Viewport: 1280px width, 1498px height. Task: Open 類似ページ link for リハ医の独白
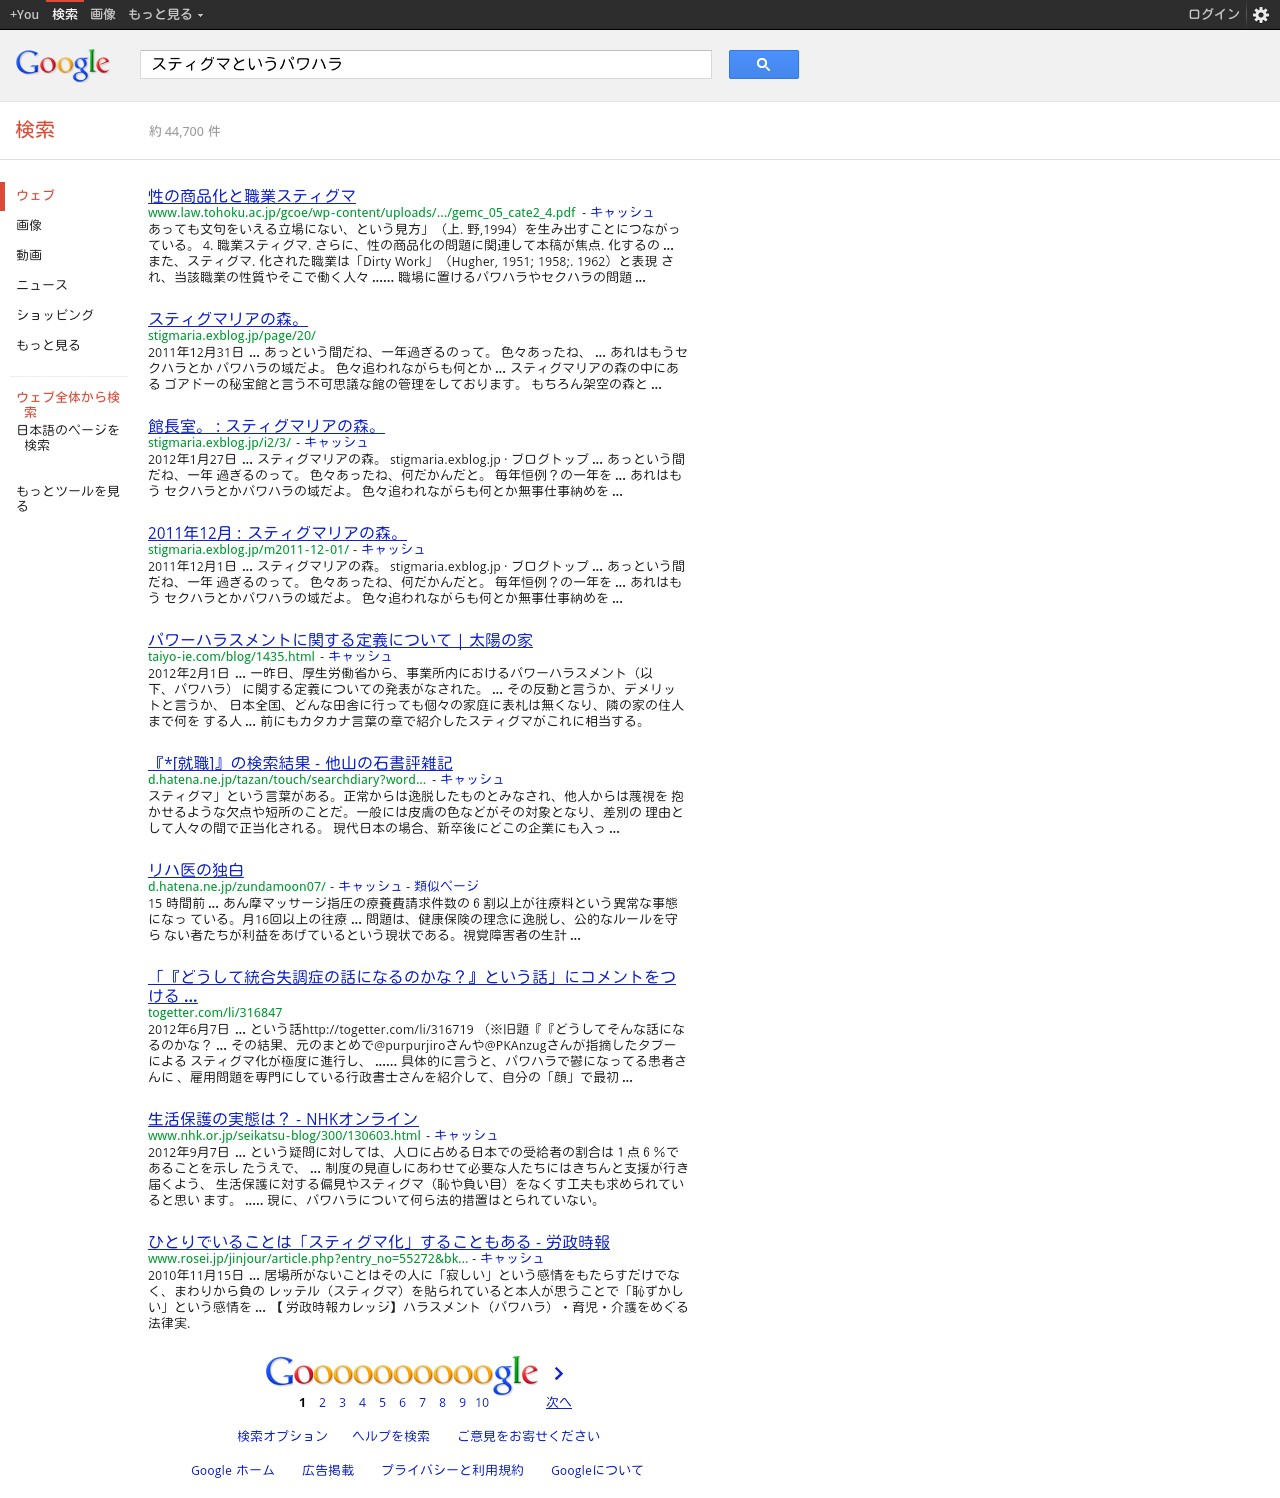(446, 886)
